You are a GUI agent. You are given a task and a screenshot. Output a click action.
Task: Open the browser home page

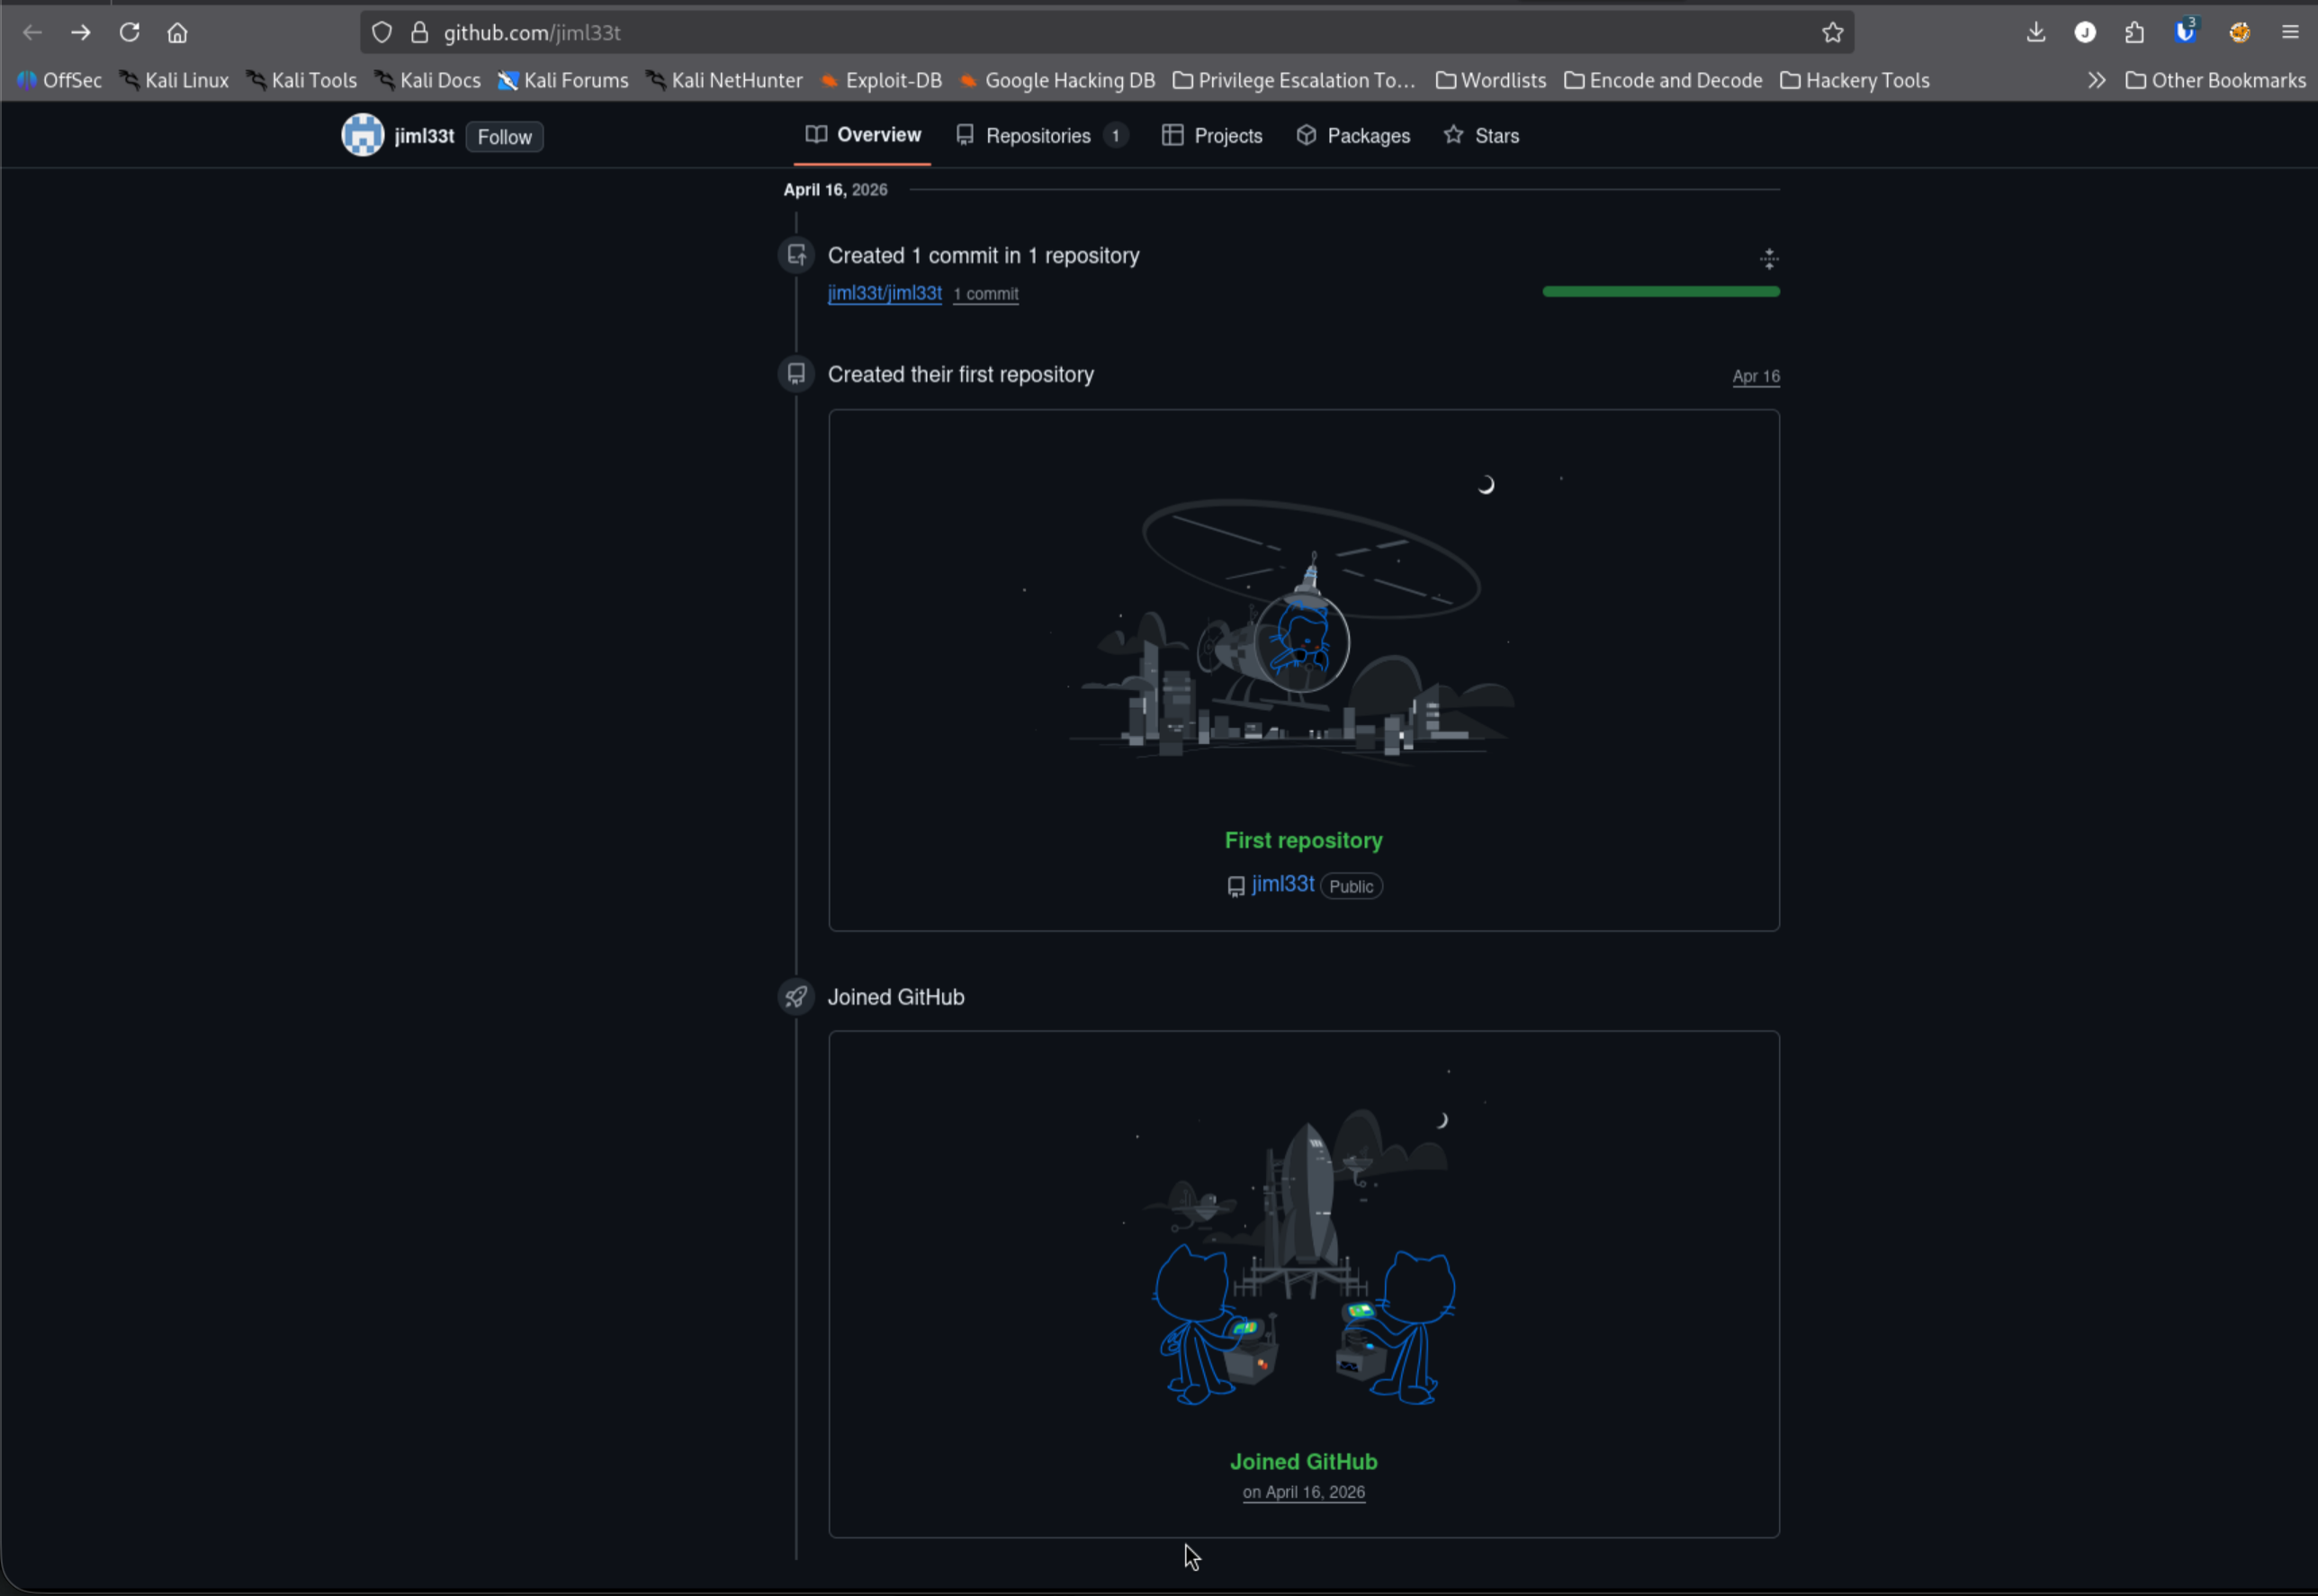(177, 33)
